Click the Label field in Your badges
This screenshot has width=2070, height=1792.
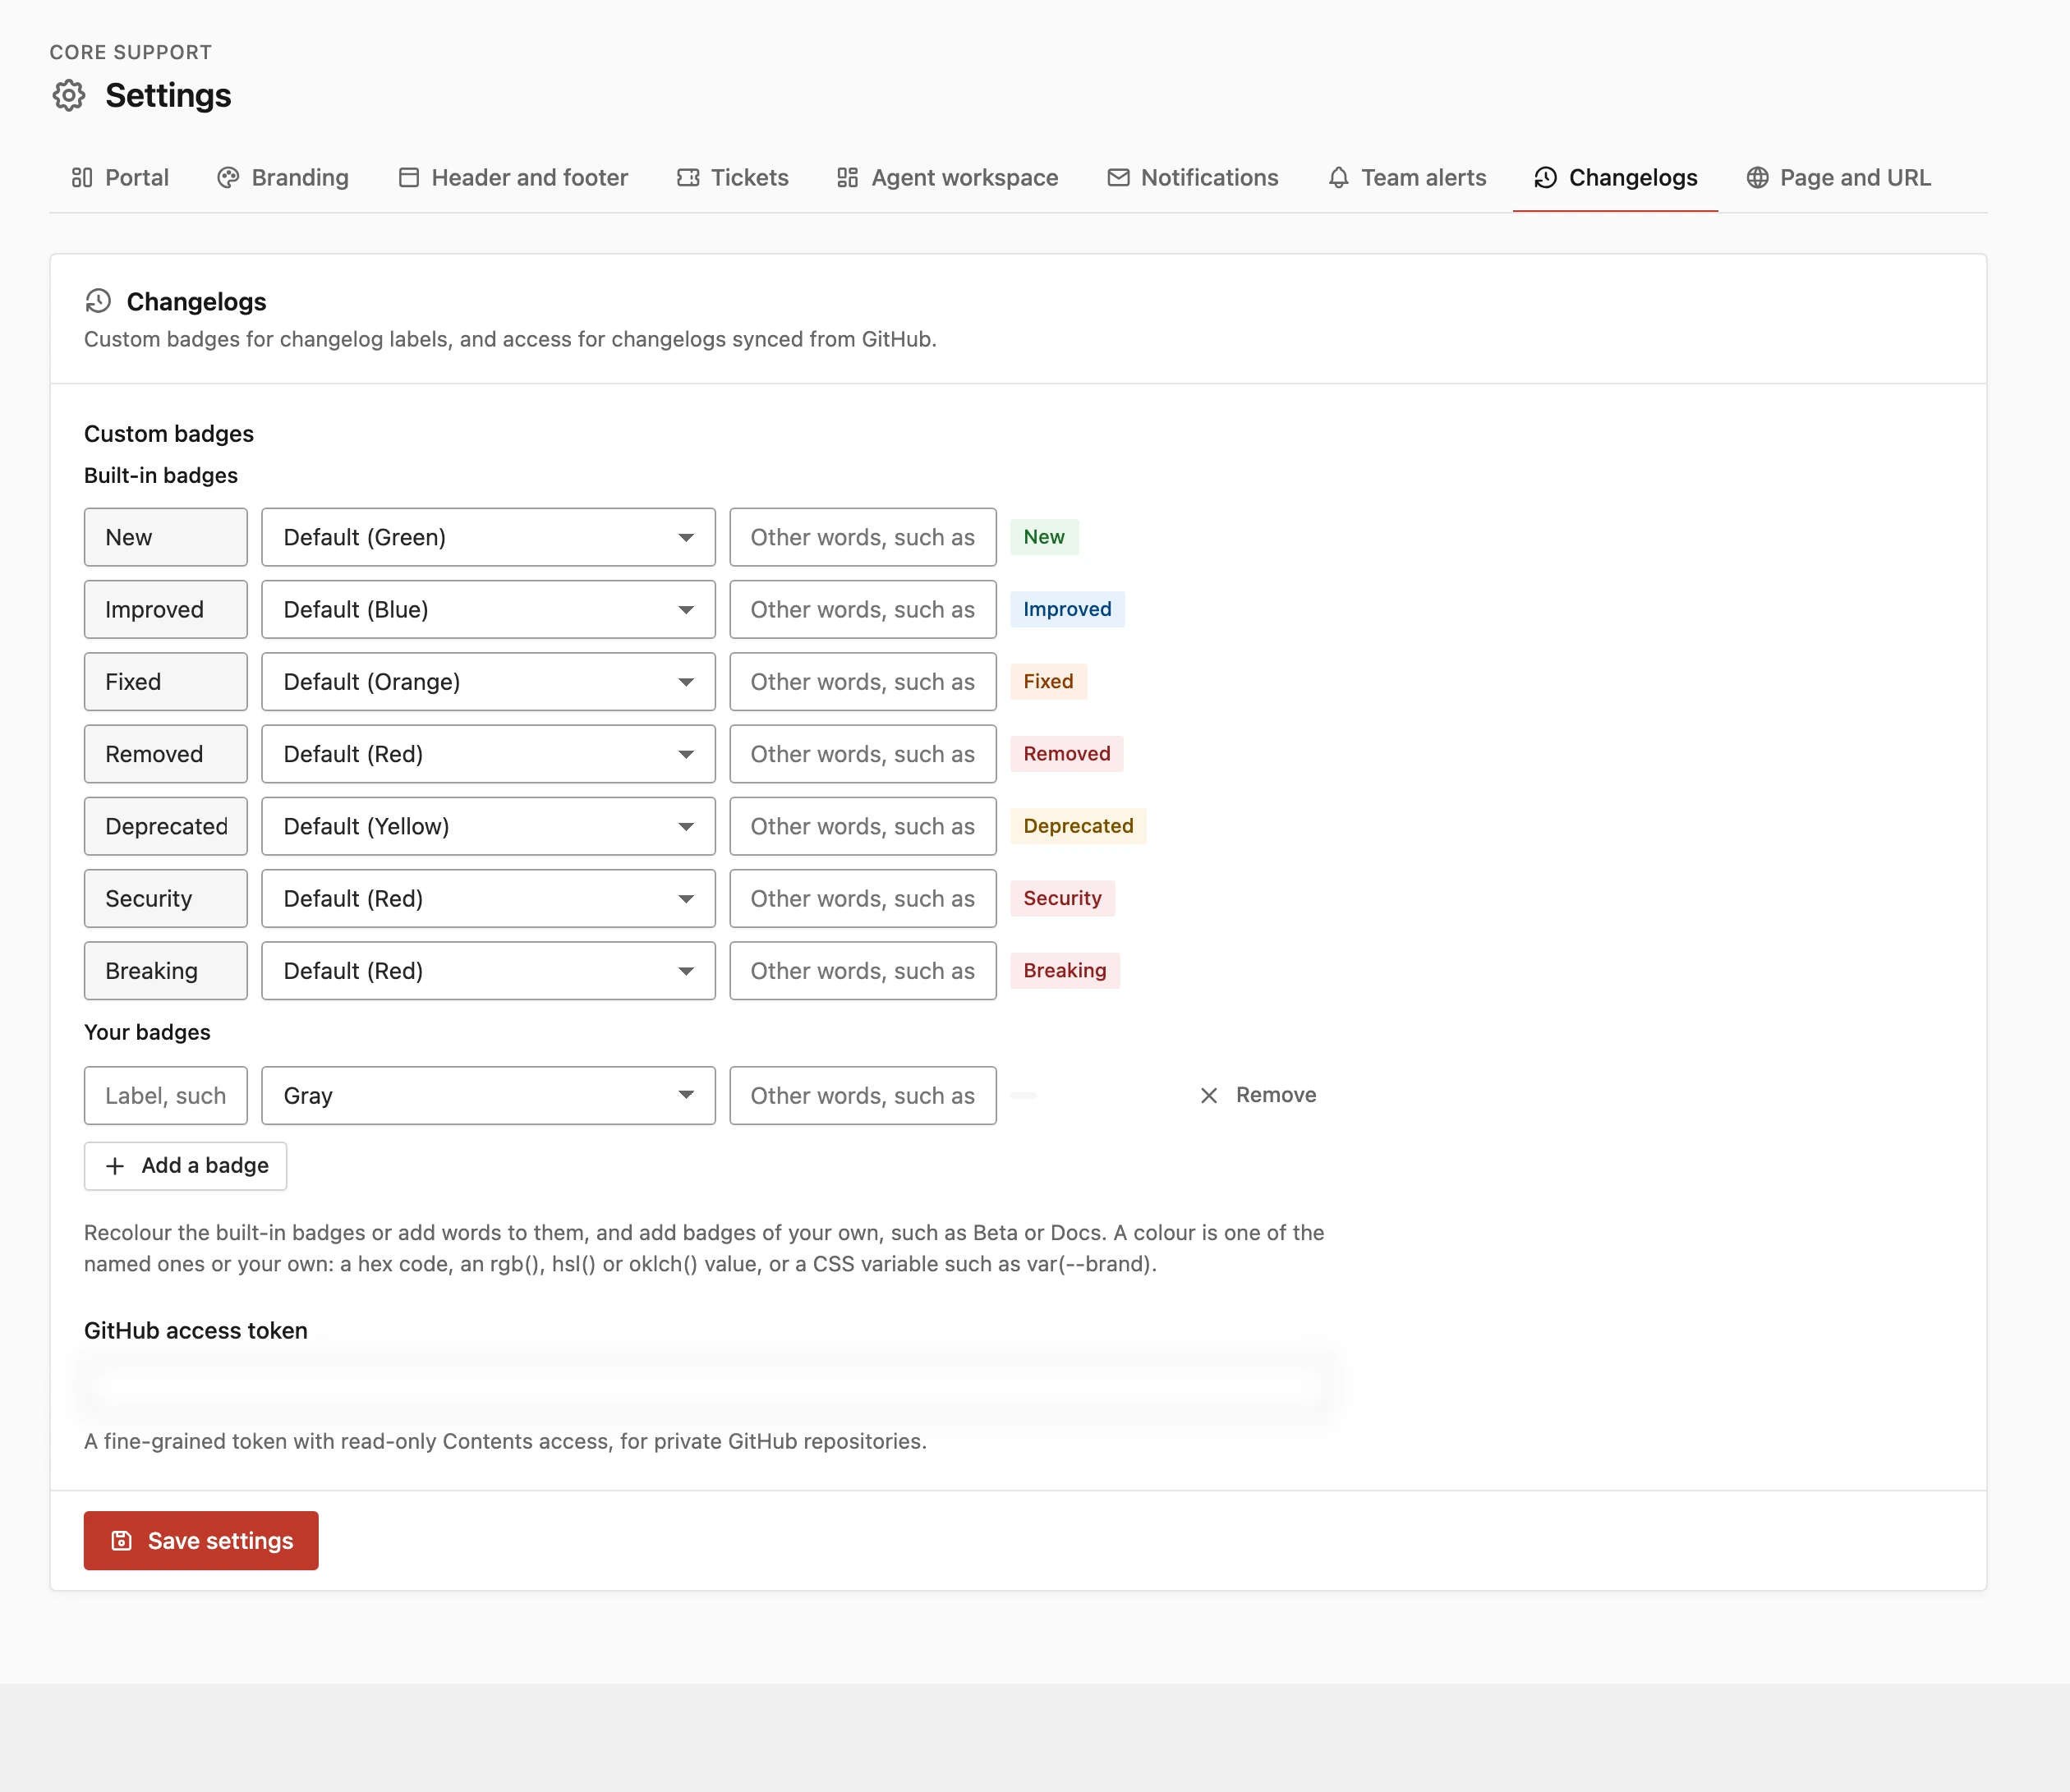[x=165, y=1096]
